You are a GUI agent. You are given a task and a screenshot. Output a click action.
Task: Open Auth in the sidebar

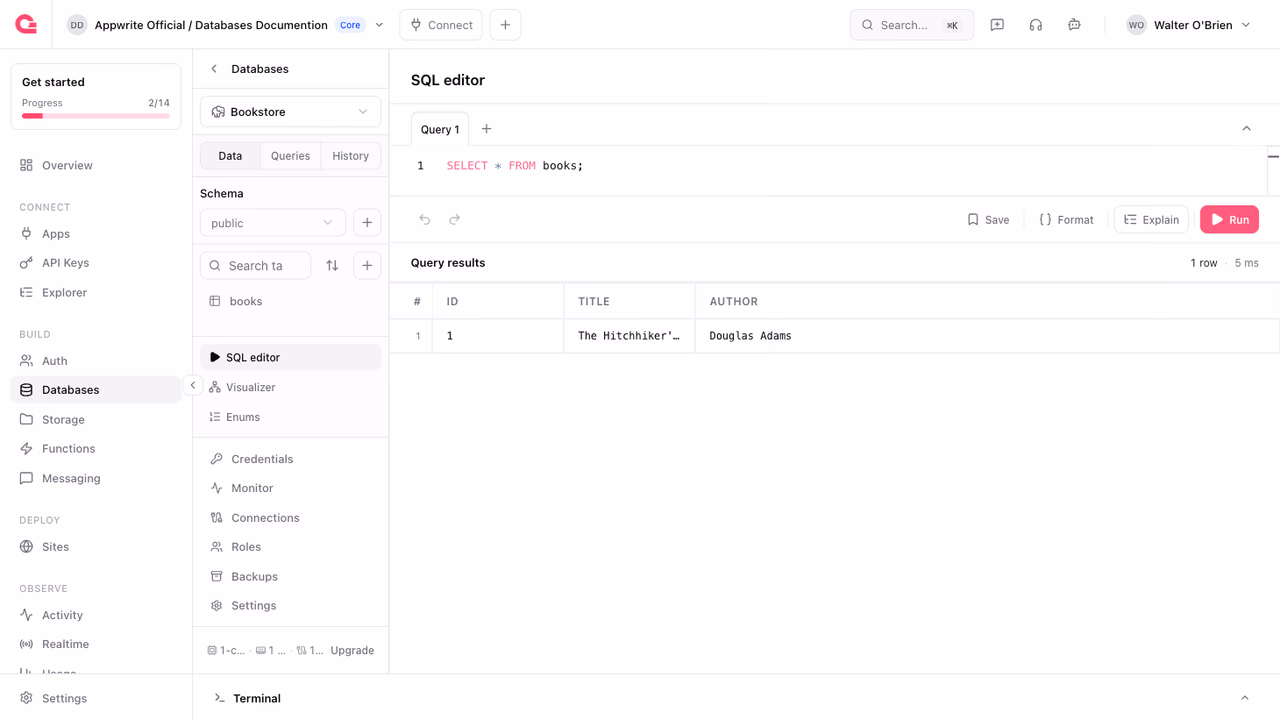(x=96, y=361)
